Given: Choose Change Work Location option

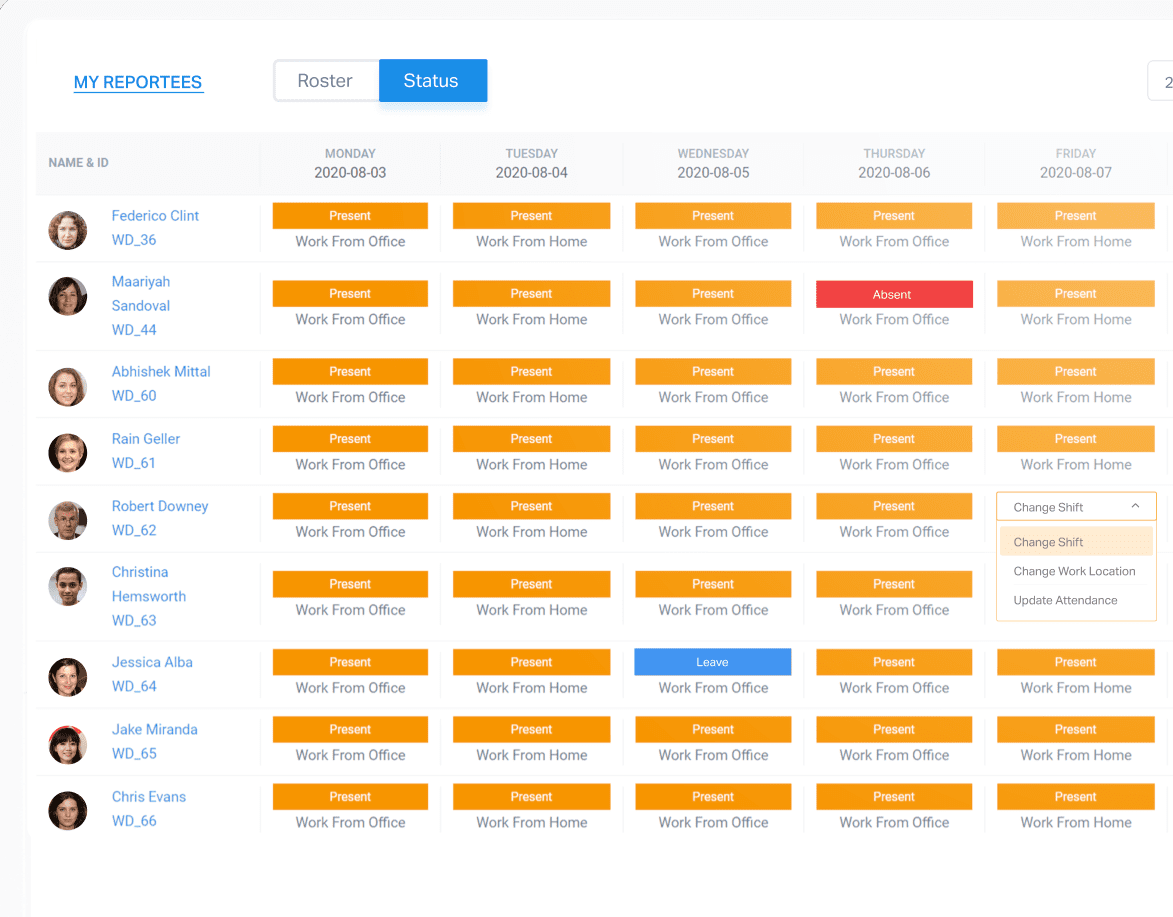Looking at the screenshot, I should 1076,571.
